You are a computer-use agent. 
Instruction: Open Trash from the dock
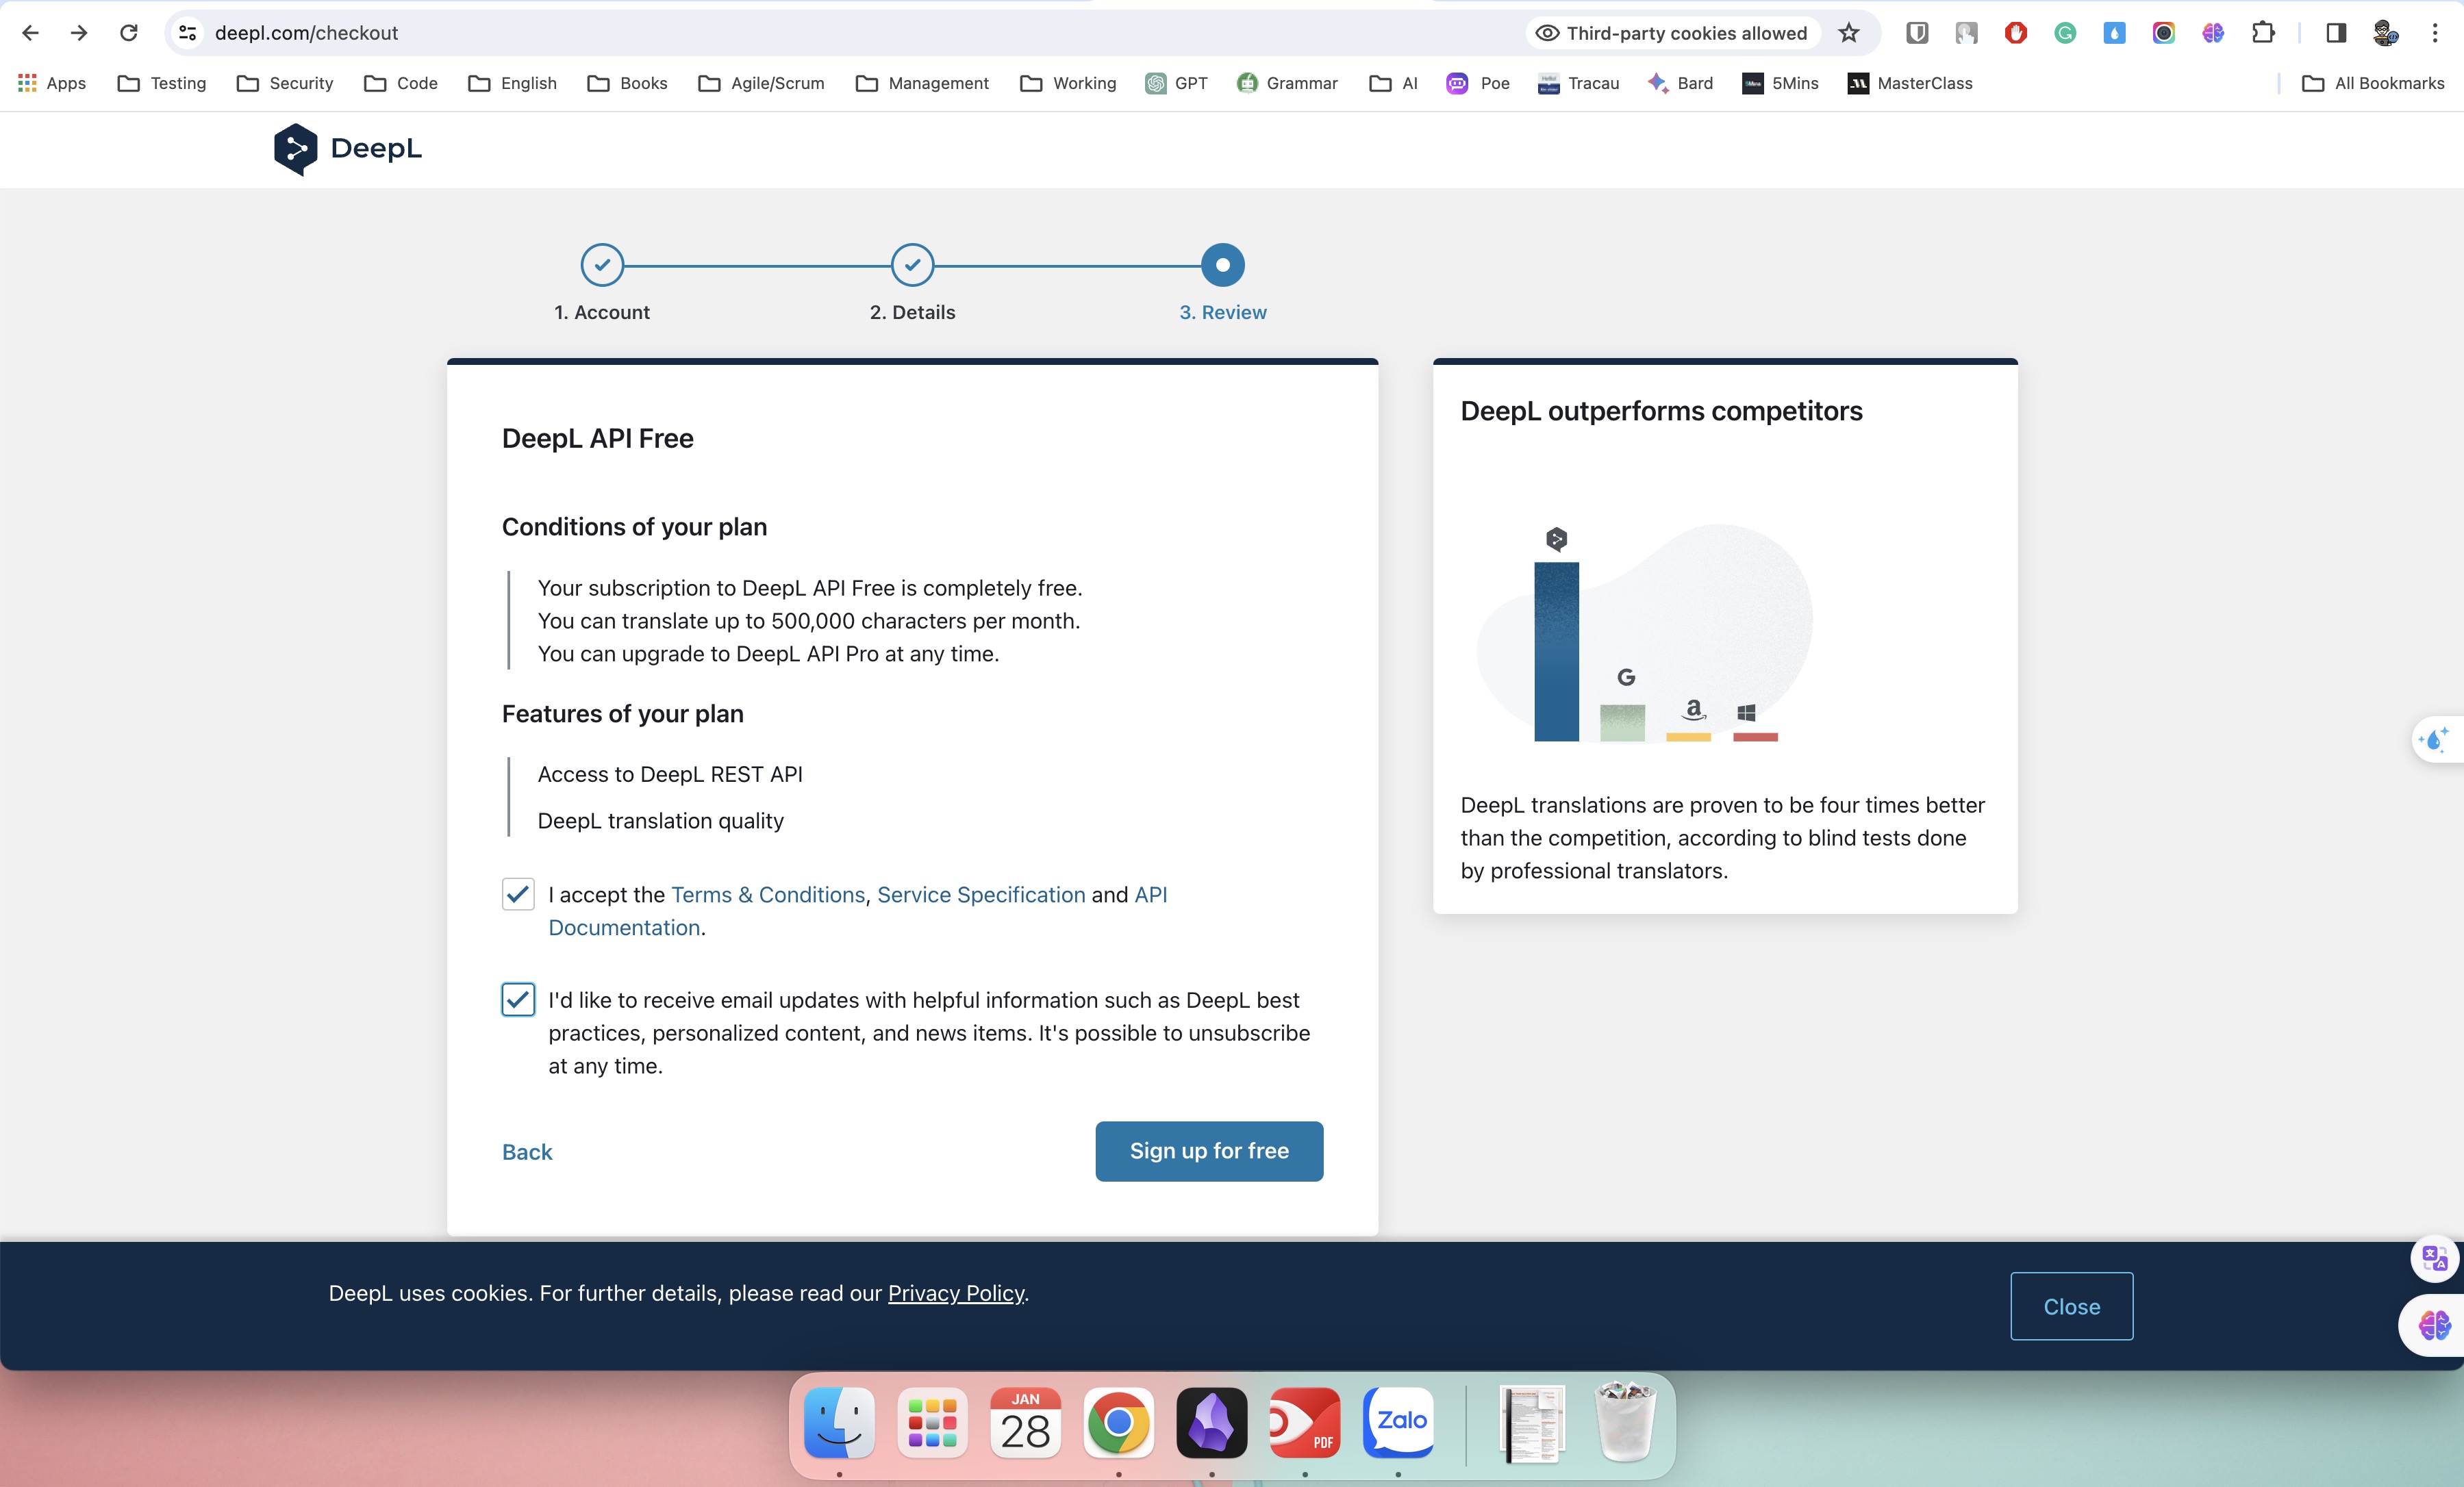coord(1625,1422)
